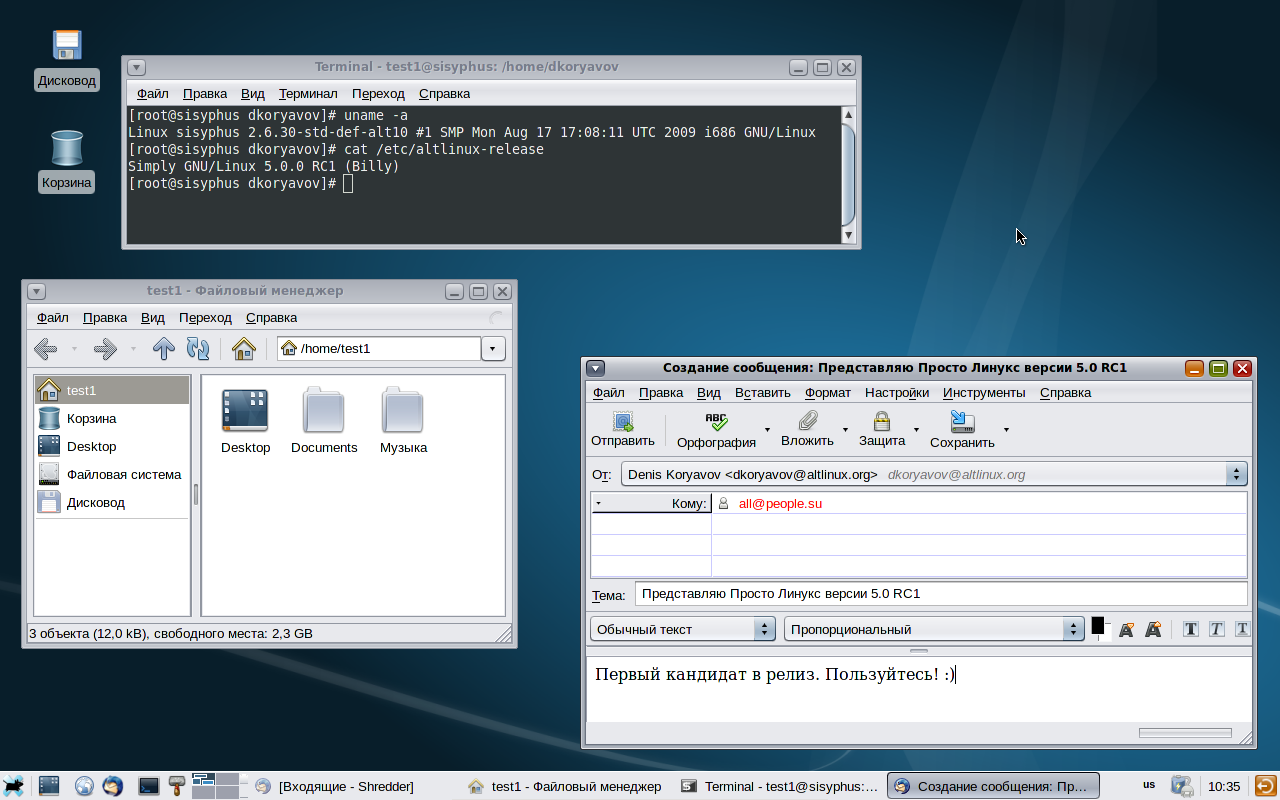Click the Forward arrow in file manager

click(x=105, y=349)
